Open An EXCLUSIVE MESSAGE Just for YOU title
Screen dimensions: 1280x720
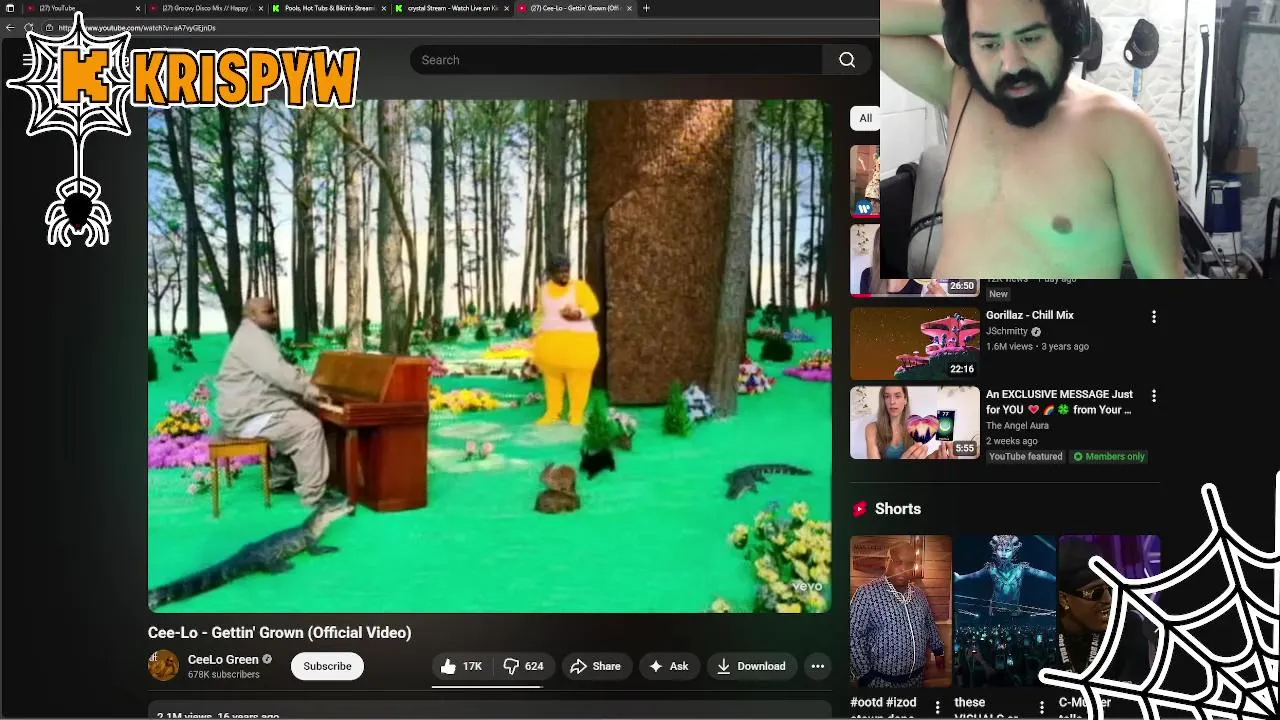click(1060, 402)
